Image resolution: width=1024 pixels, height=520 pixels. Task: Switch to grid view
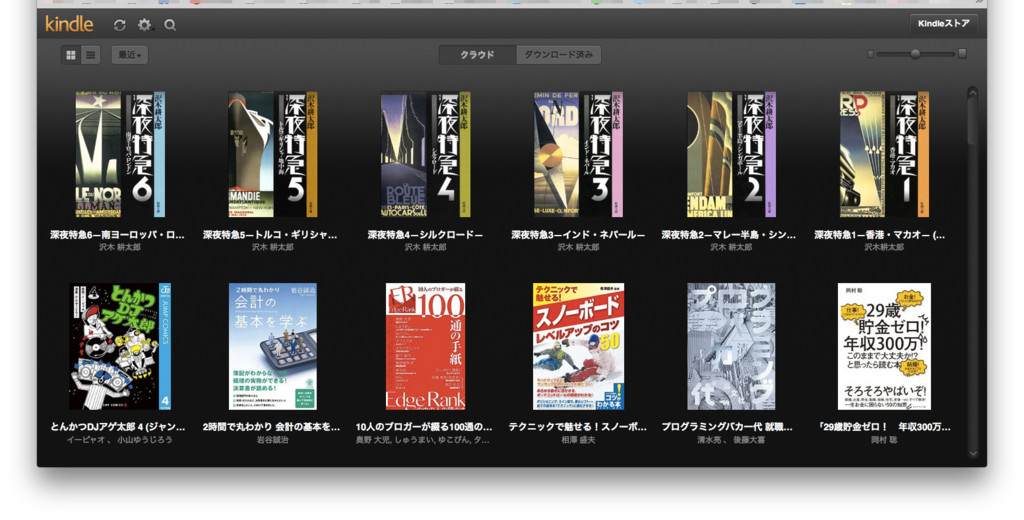(71, 55)
